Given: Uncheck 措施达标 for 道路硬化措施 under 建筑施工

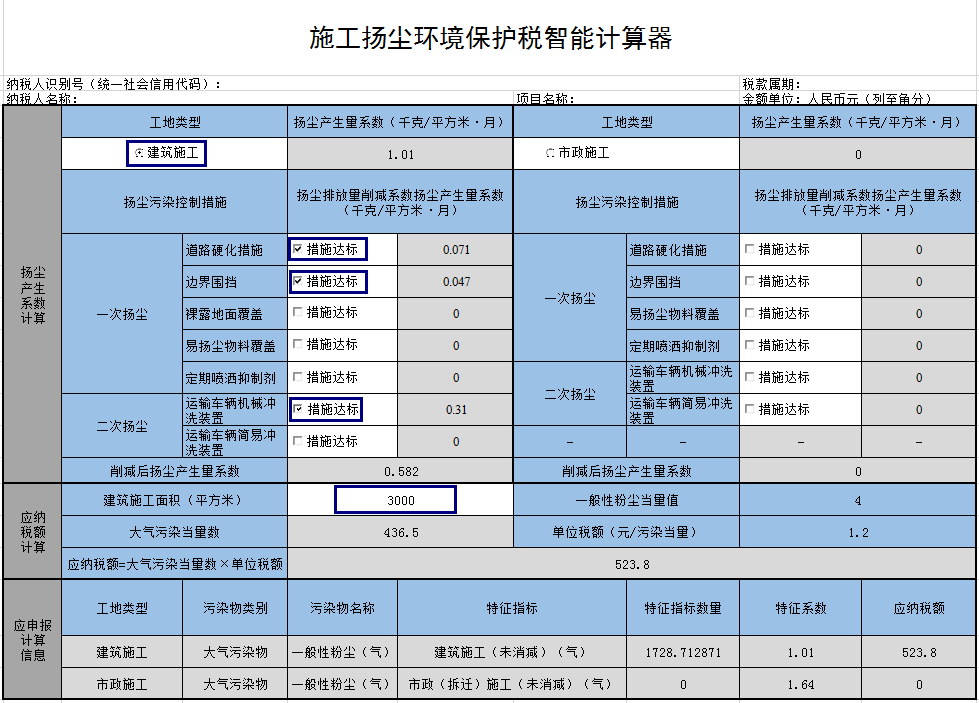Looking at the screenshot, I should click(298, 249).
